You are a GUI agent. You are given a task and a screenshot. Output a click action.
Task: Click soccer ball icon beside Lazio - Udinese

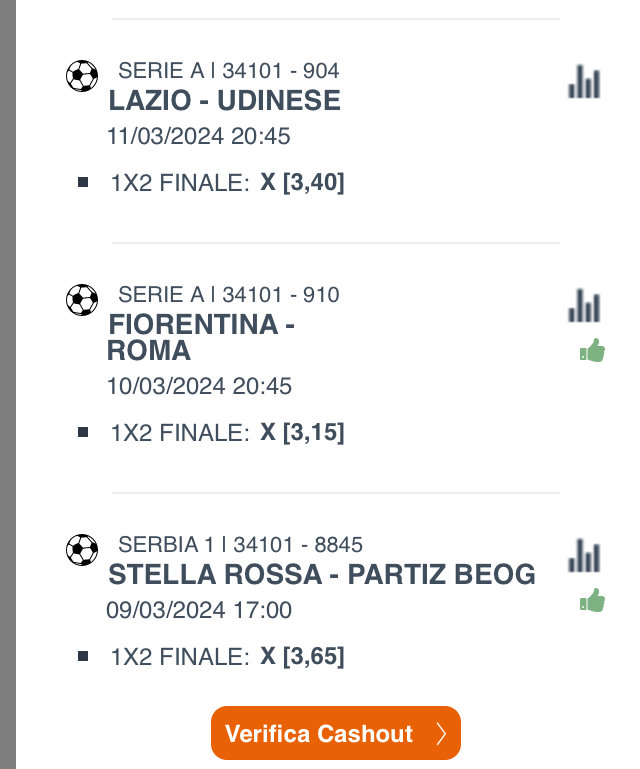pos(82,76)
